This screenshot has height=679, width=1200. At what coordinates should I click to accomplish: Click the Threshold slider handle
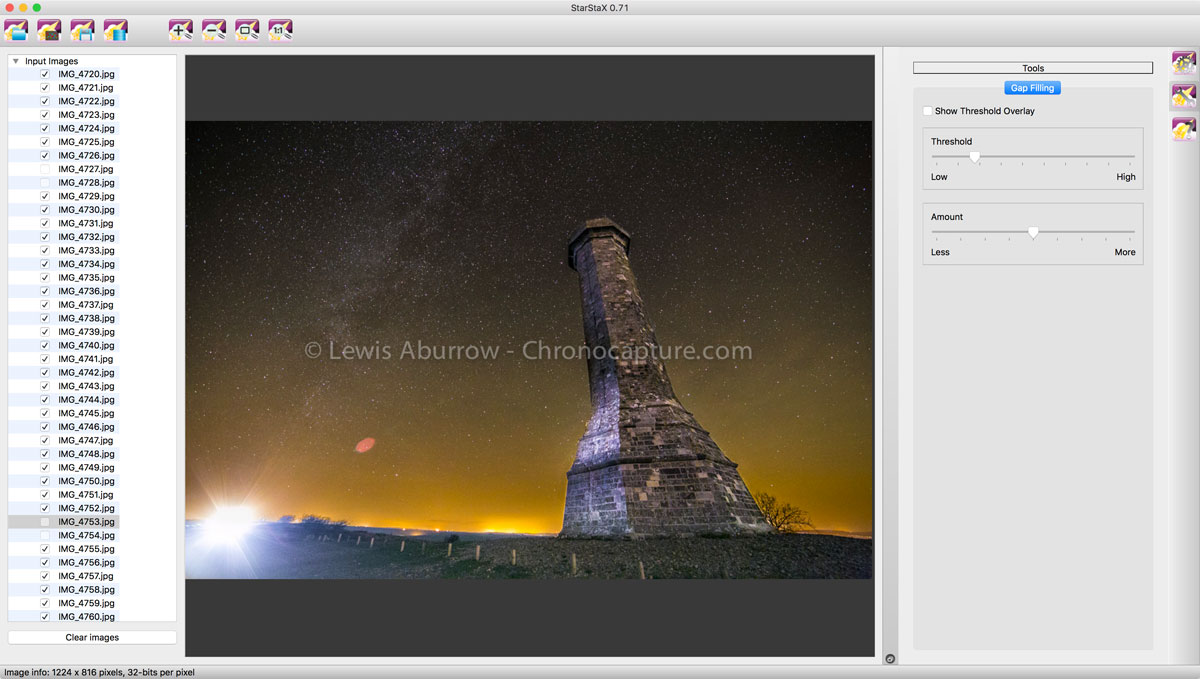[974, 157]
